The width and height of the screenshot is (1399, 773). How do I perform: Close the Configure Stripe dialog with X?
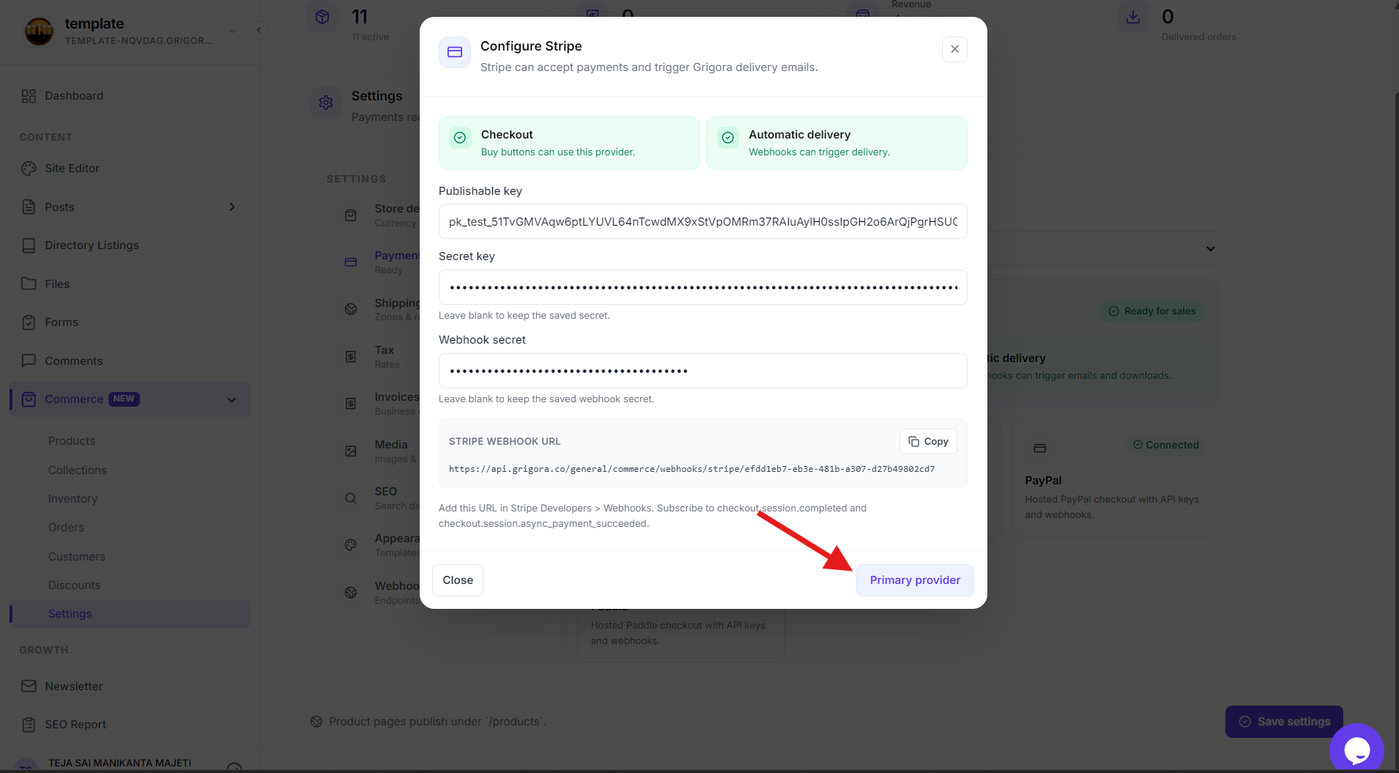954,49
